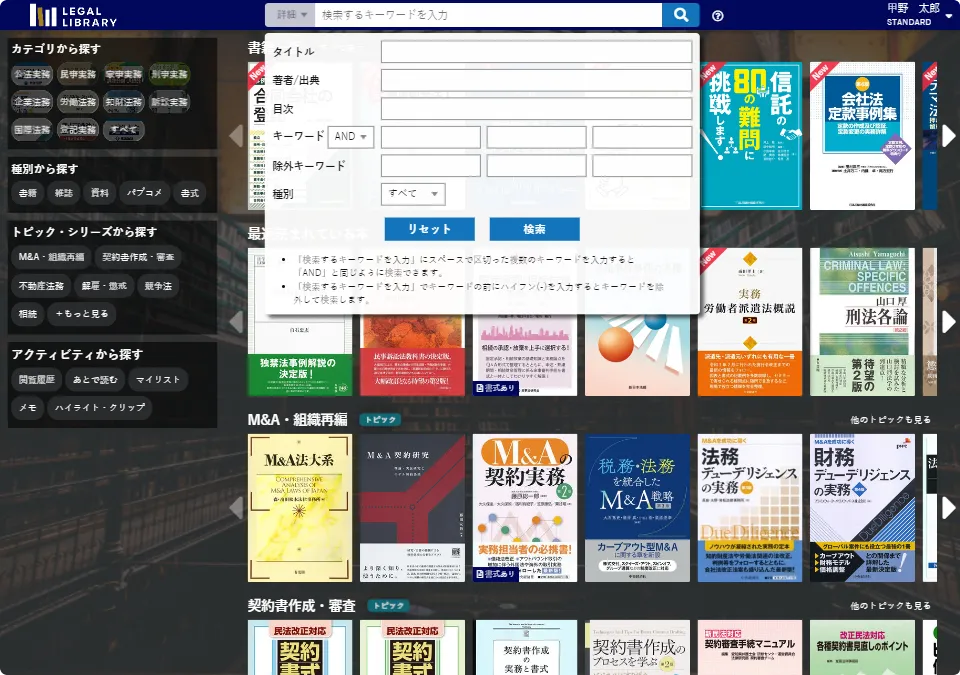Image resolution: width=960 pixels, height=675 pixels.
Task: Click the top book row's left carousel arrow
Action: (x=237, y=136)
